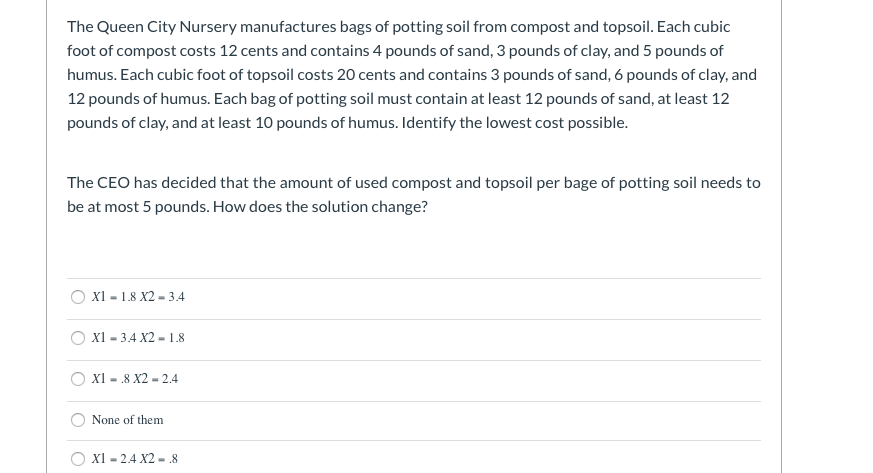Click the word CEO in the second paragraph
Screen dimensions: 873x473
click(113, 183)
